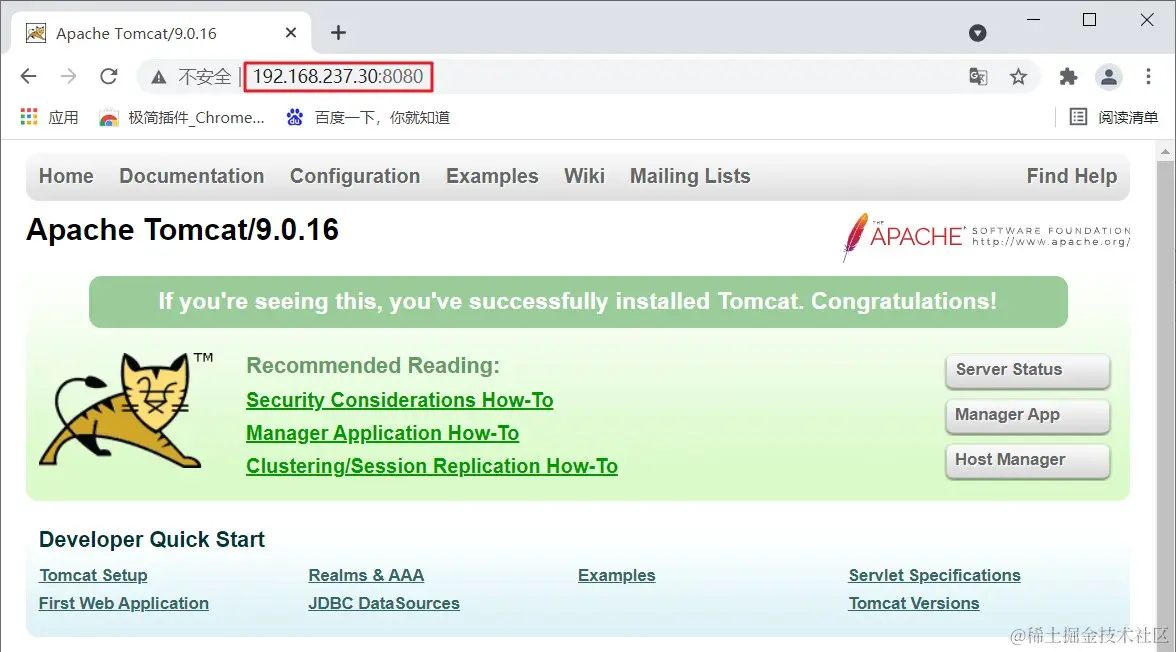This screenshot has width=1176, height=652.
Task: Click the not-secure warning triangle icon
Action: click(x=158, y=77)
